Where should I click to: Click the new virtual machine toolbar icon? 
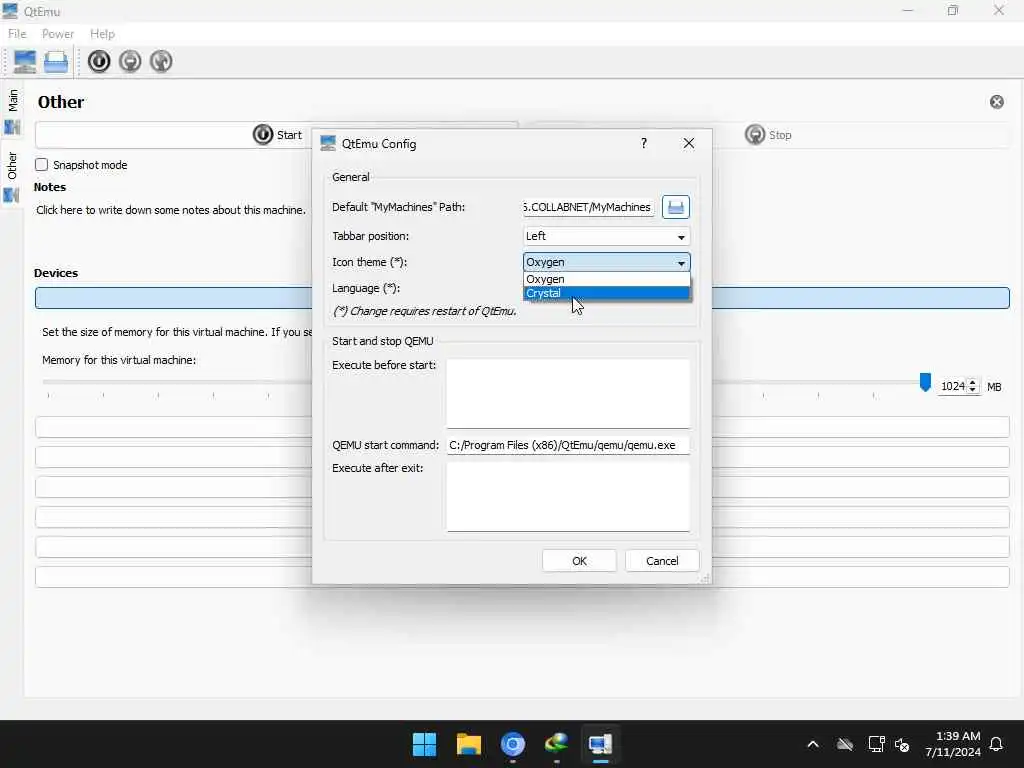(25, 61)
